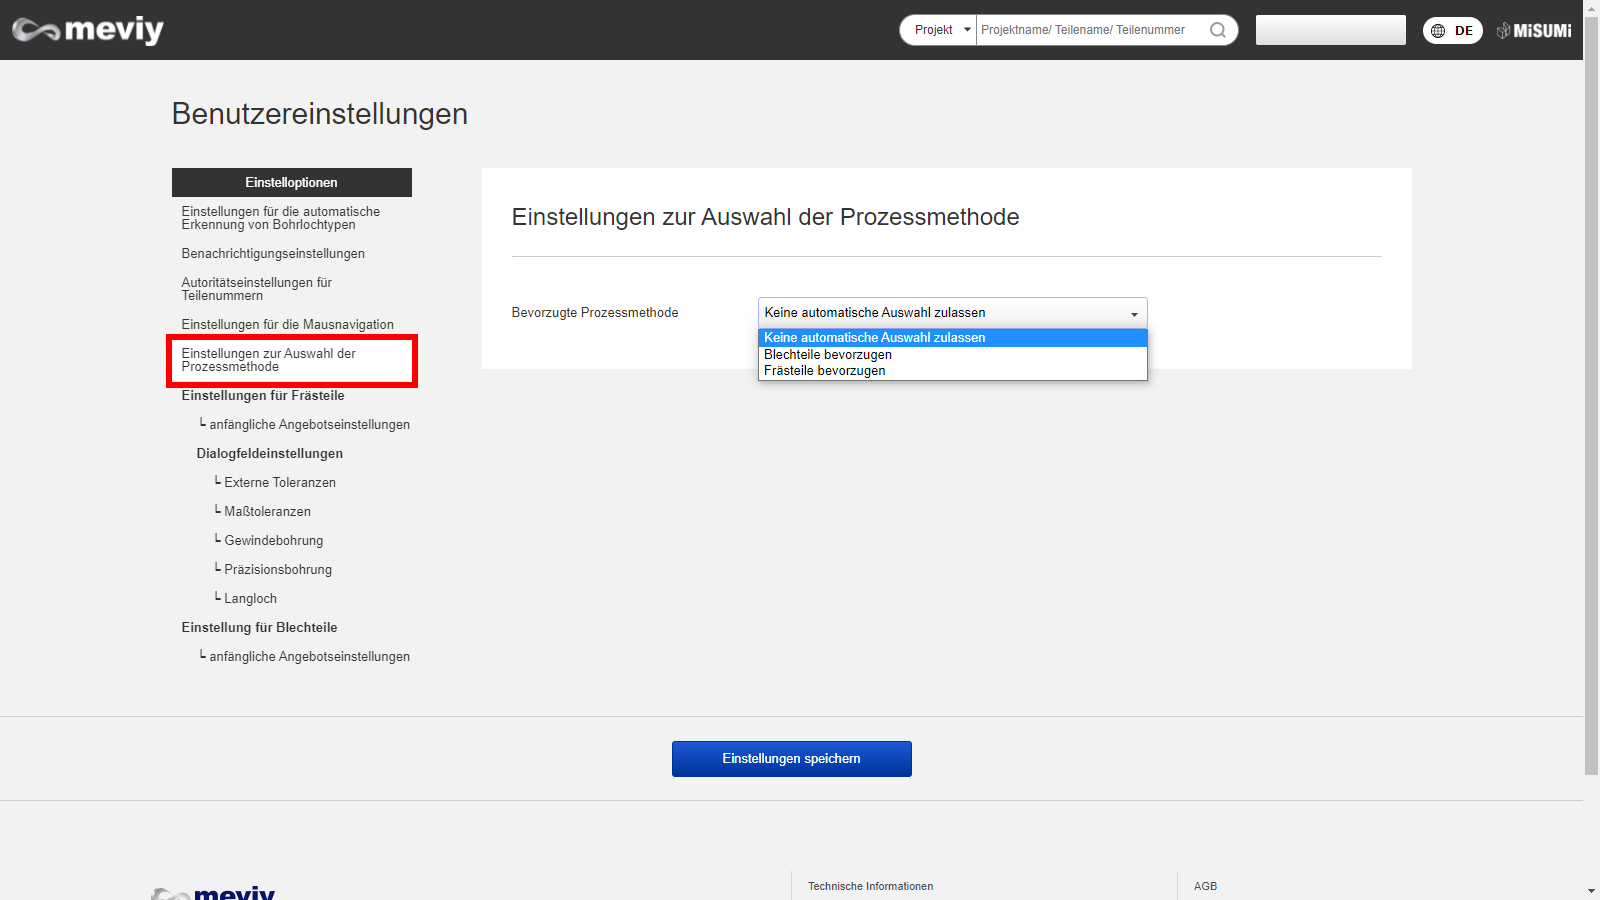Click the blank user account field
This screenshot has height=900, width=1600.
1330,30
